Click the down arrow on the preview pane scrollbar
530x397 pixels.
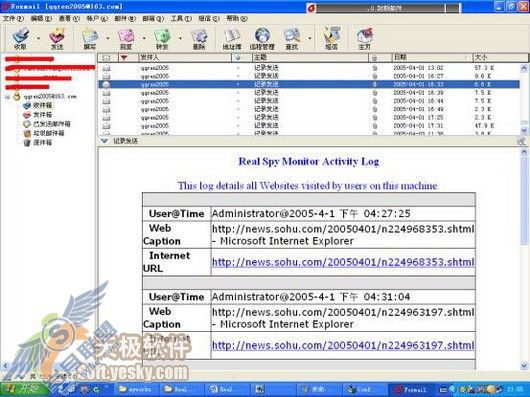[524, 366]
